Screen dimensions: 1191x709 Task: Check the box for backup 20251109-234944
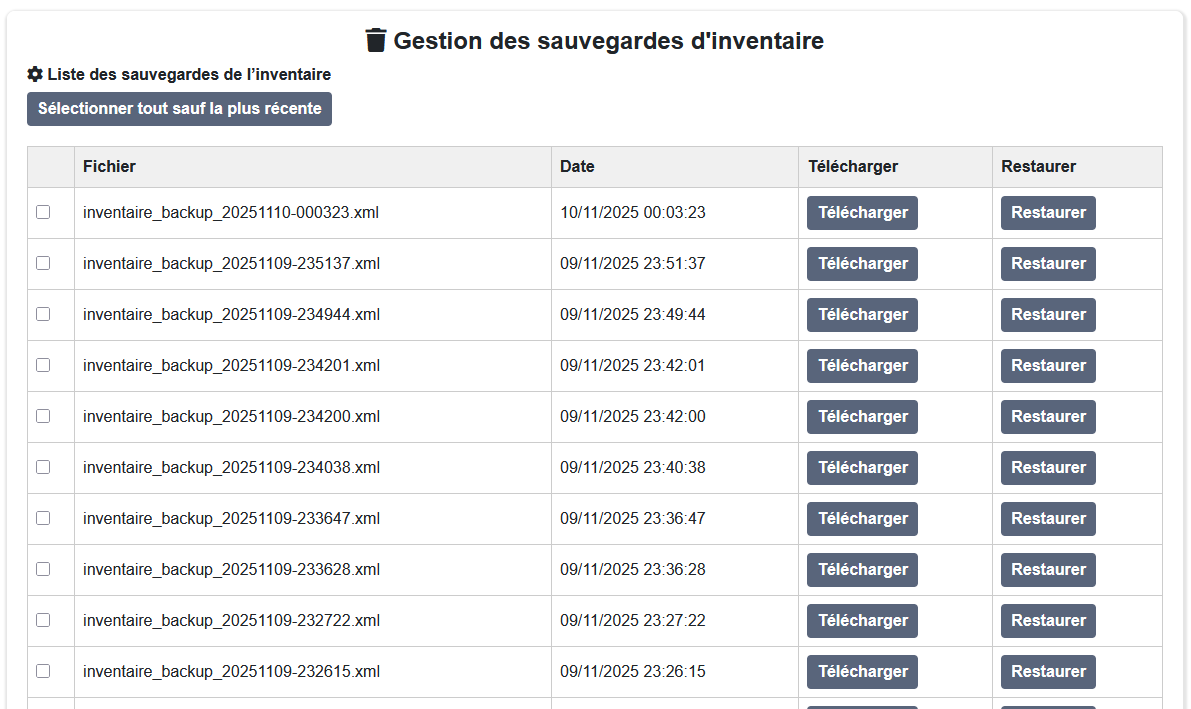click(43, 314)
